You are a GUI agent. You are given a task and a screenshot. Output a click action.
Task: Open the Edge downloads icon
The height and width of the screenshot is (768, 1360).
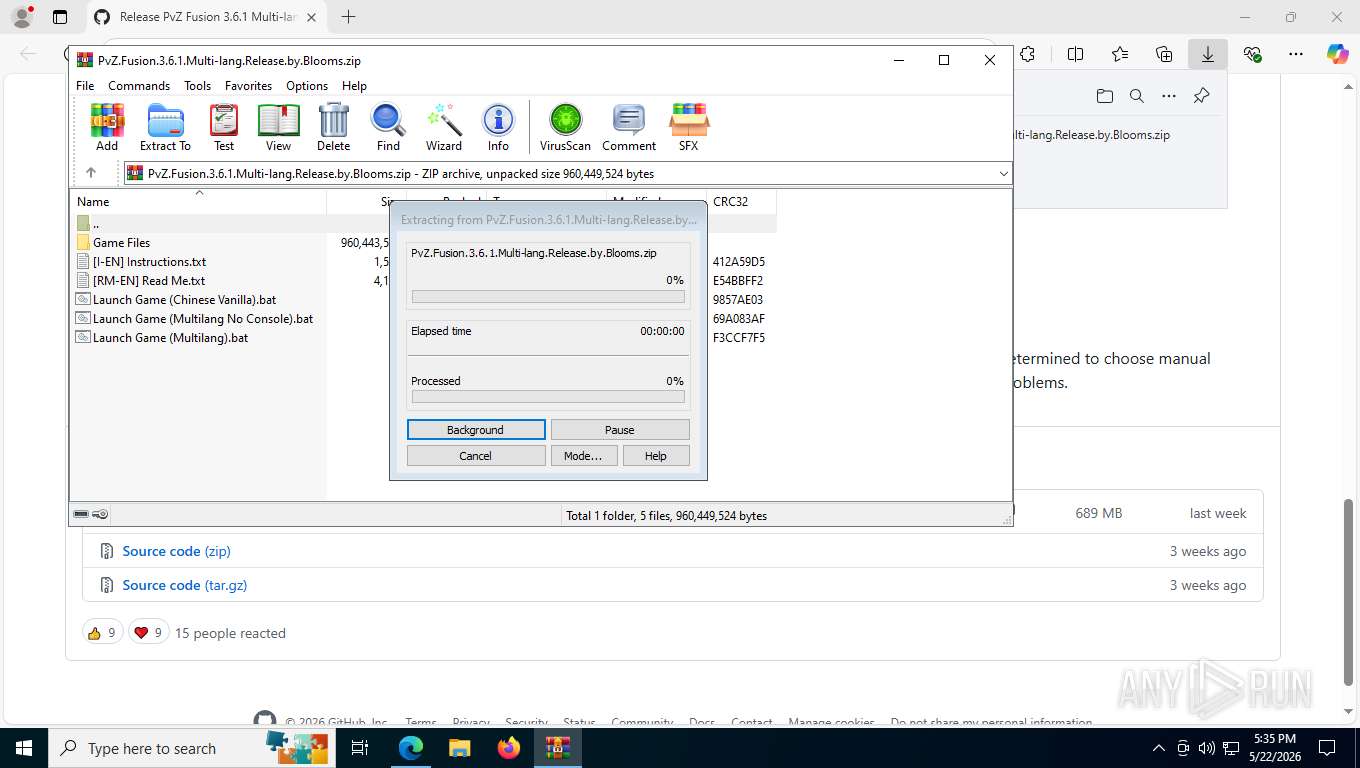[1207, 55]
